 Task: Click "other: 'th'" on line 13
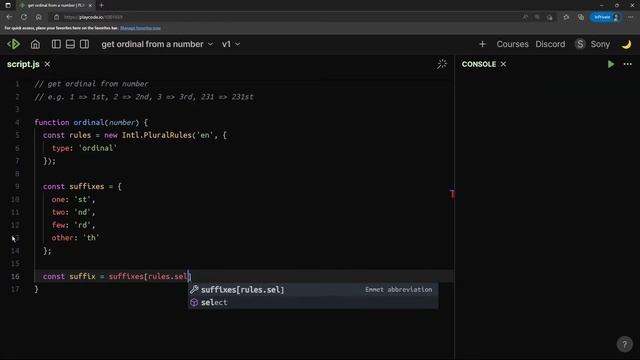coord(76,238)
